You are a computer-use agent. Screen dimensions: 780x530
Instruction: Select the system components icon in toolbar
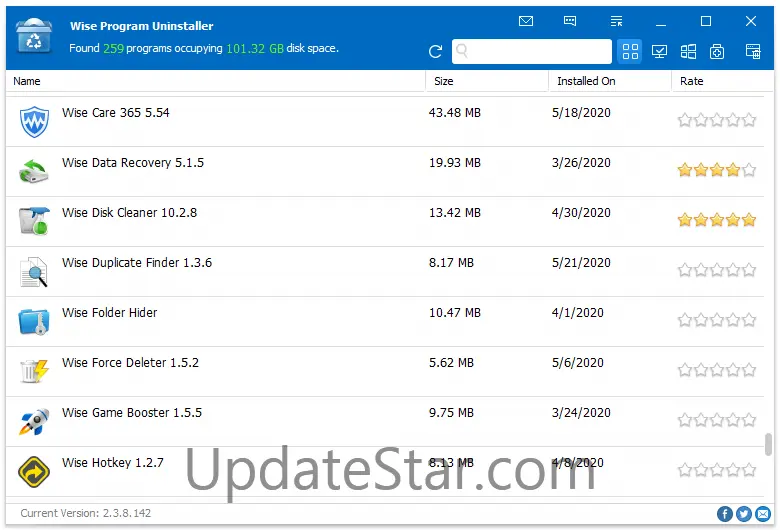717,51
